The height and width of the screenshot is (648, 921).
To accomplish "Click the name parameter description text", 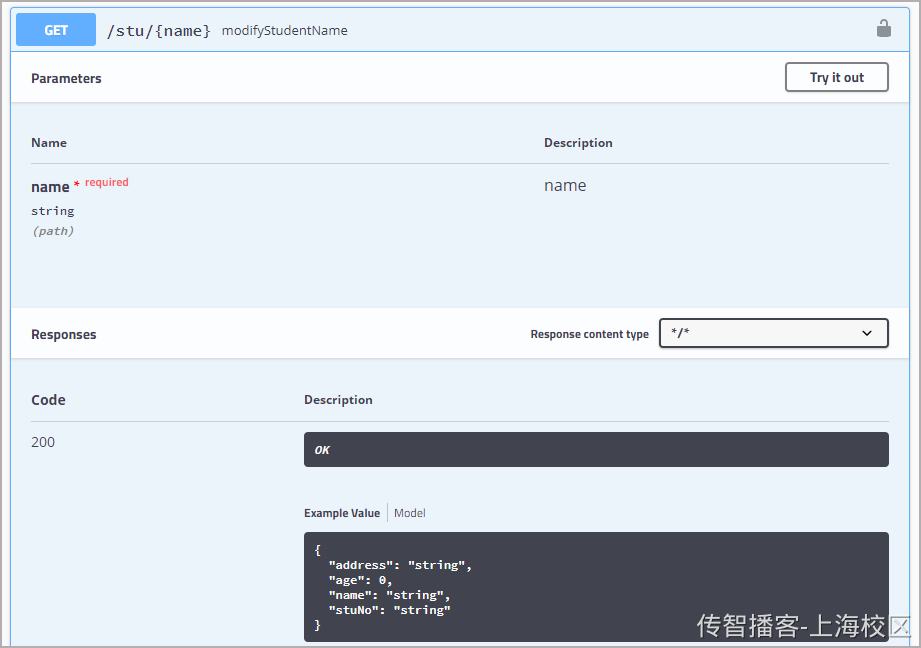I will click(565, 186).
